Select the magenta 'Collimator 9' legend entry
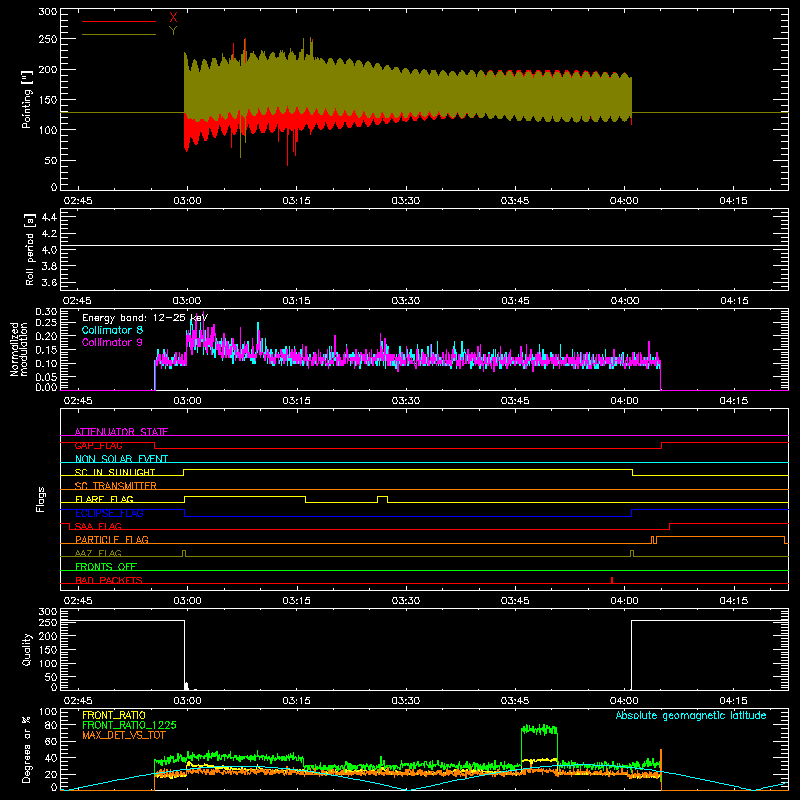The width and height of the screenshot is (800, 800). coord(112,342)
